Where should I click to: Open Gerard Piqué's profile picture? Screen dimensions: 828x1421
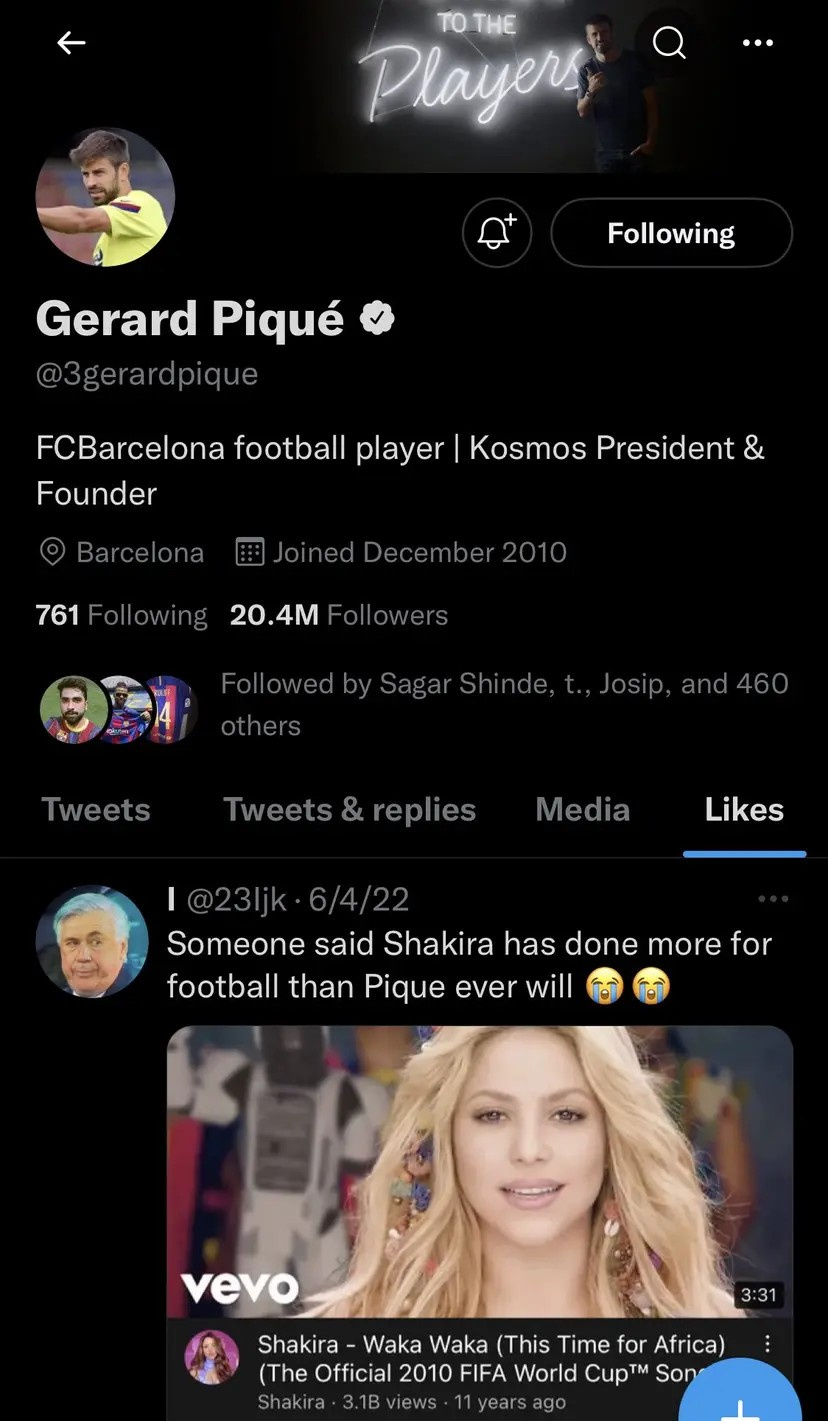(105, 197)
